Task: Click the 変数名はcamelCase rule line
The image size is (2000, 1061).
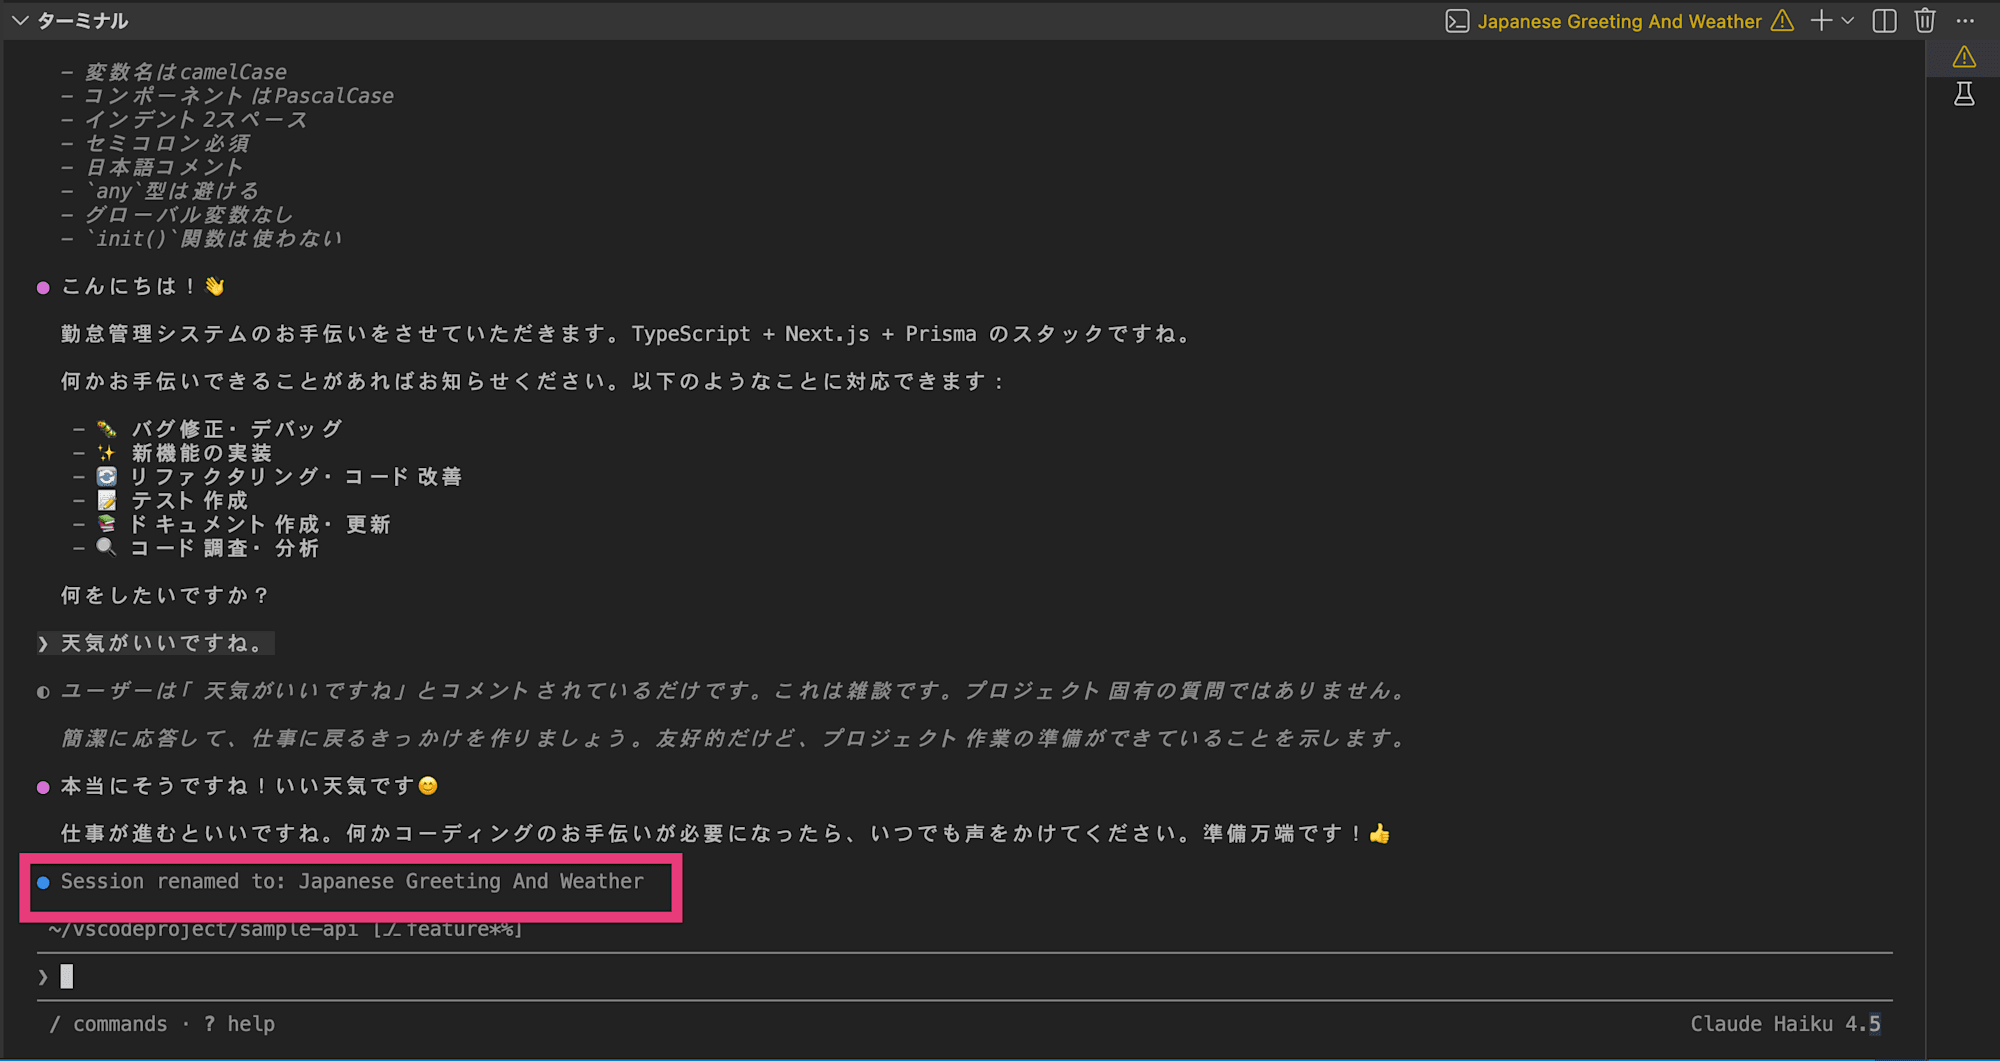Action: pyautogui.click(x=186, y=72)
